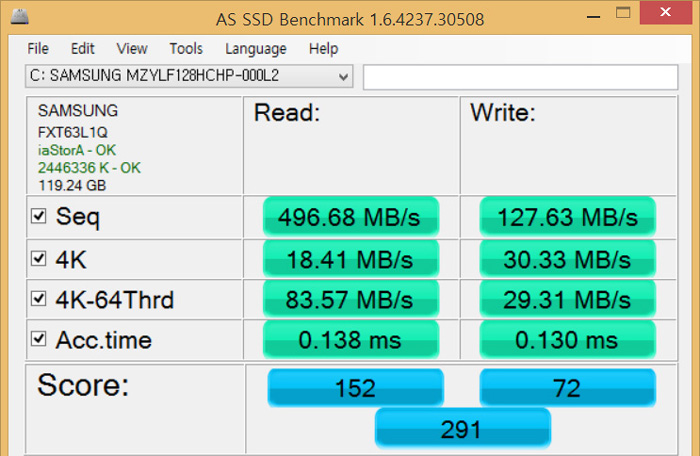Click the 4K-64Thrd read result 83.57 MB/s
This screenshot has width=700, height=456.
pos(351,299)
